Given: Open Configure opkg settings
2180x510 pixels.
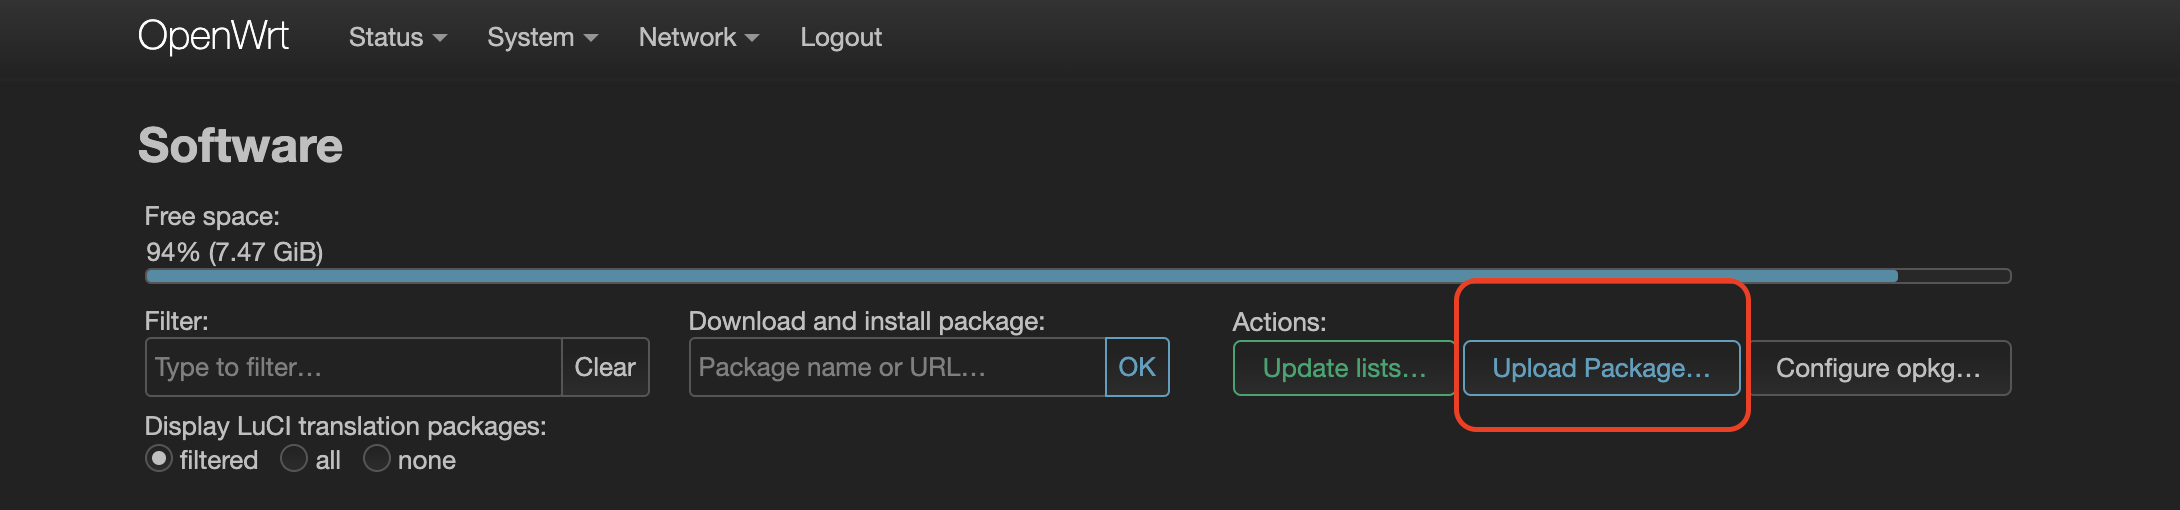Looking at the screenshot, I should tap(1878, 368).
